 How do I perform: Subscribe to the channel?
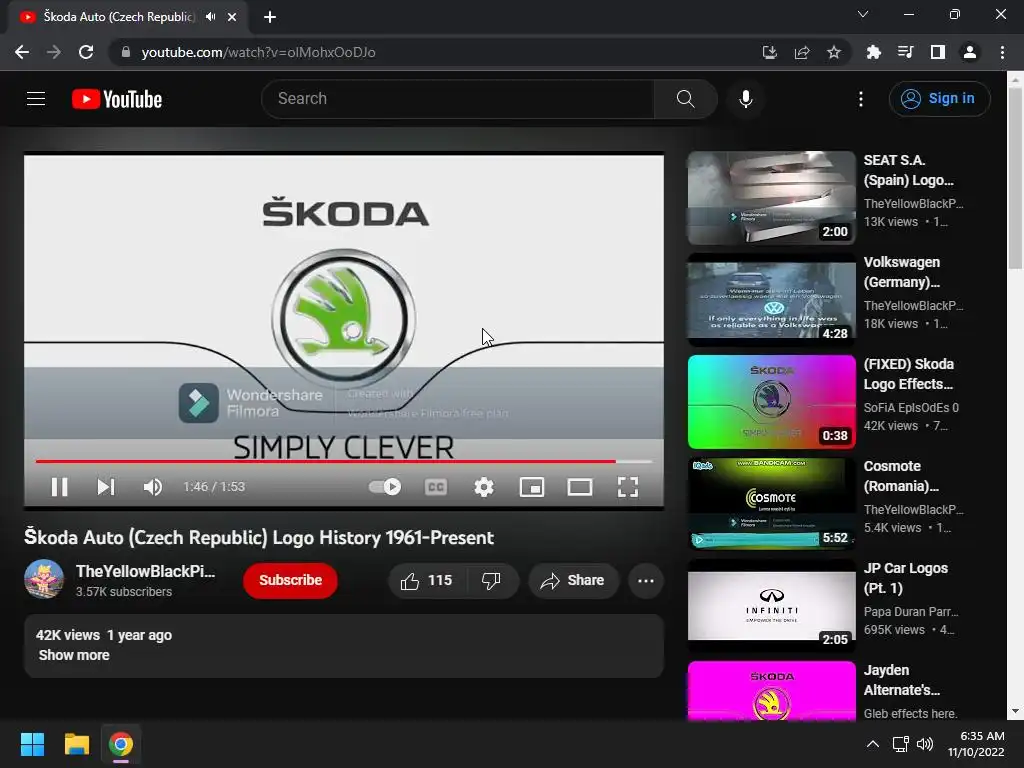pos(290,580)
